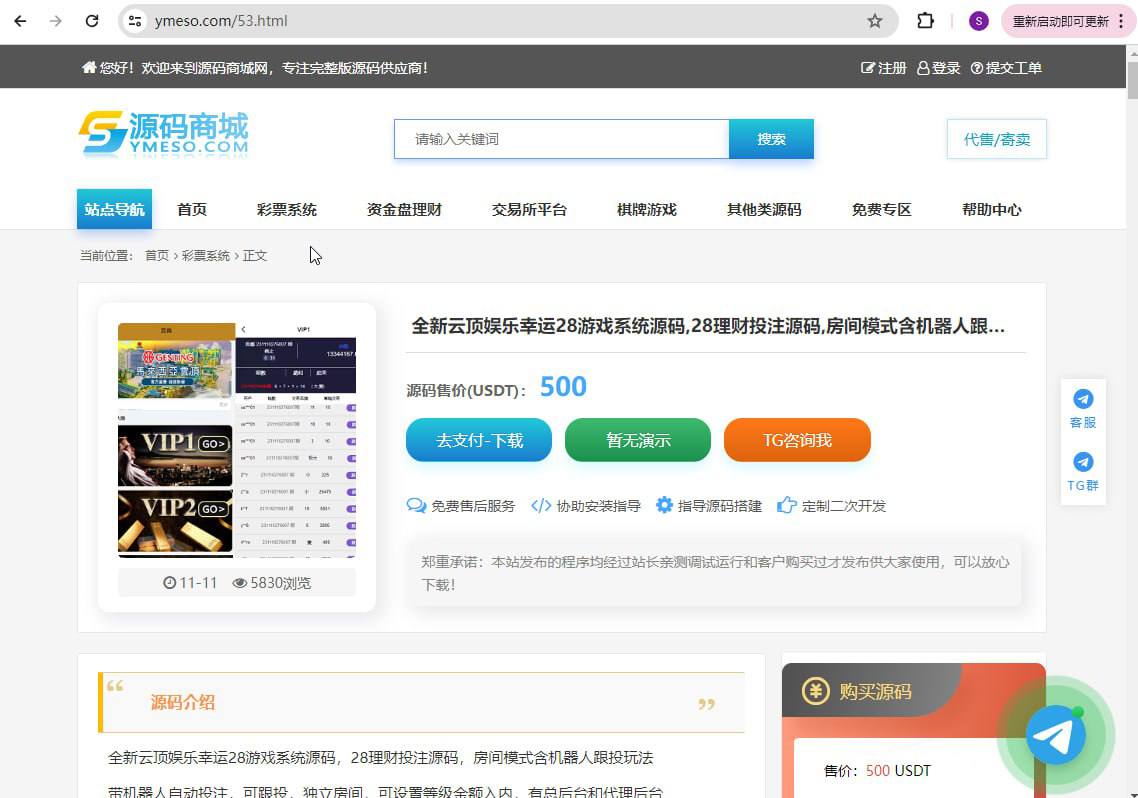Image resolution: width=1138 pixels, height=798 pixels.
Task: Click the clock icon beside 11-11
Action: 170,583
